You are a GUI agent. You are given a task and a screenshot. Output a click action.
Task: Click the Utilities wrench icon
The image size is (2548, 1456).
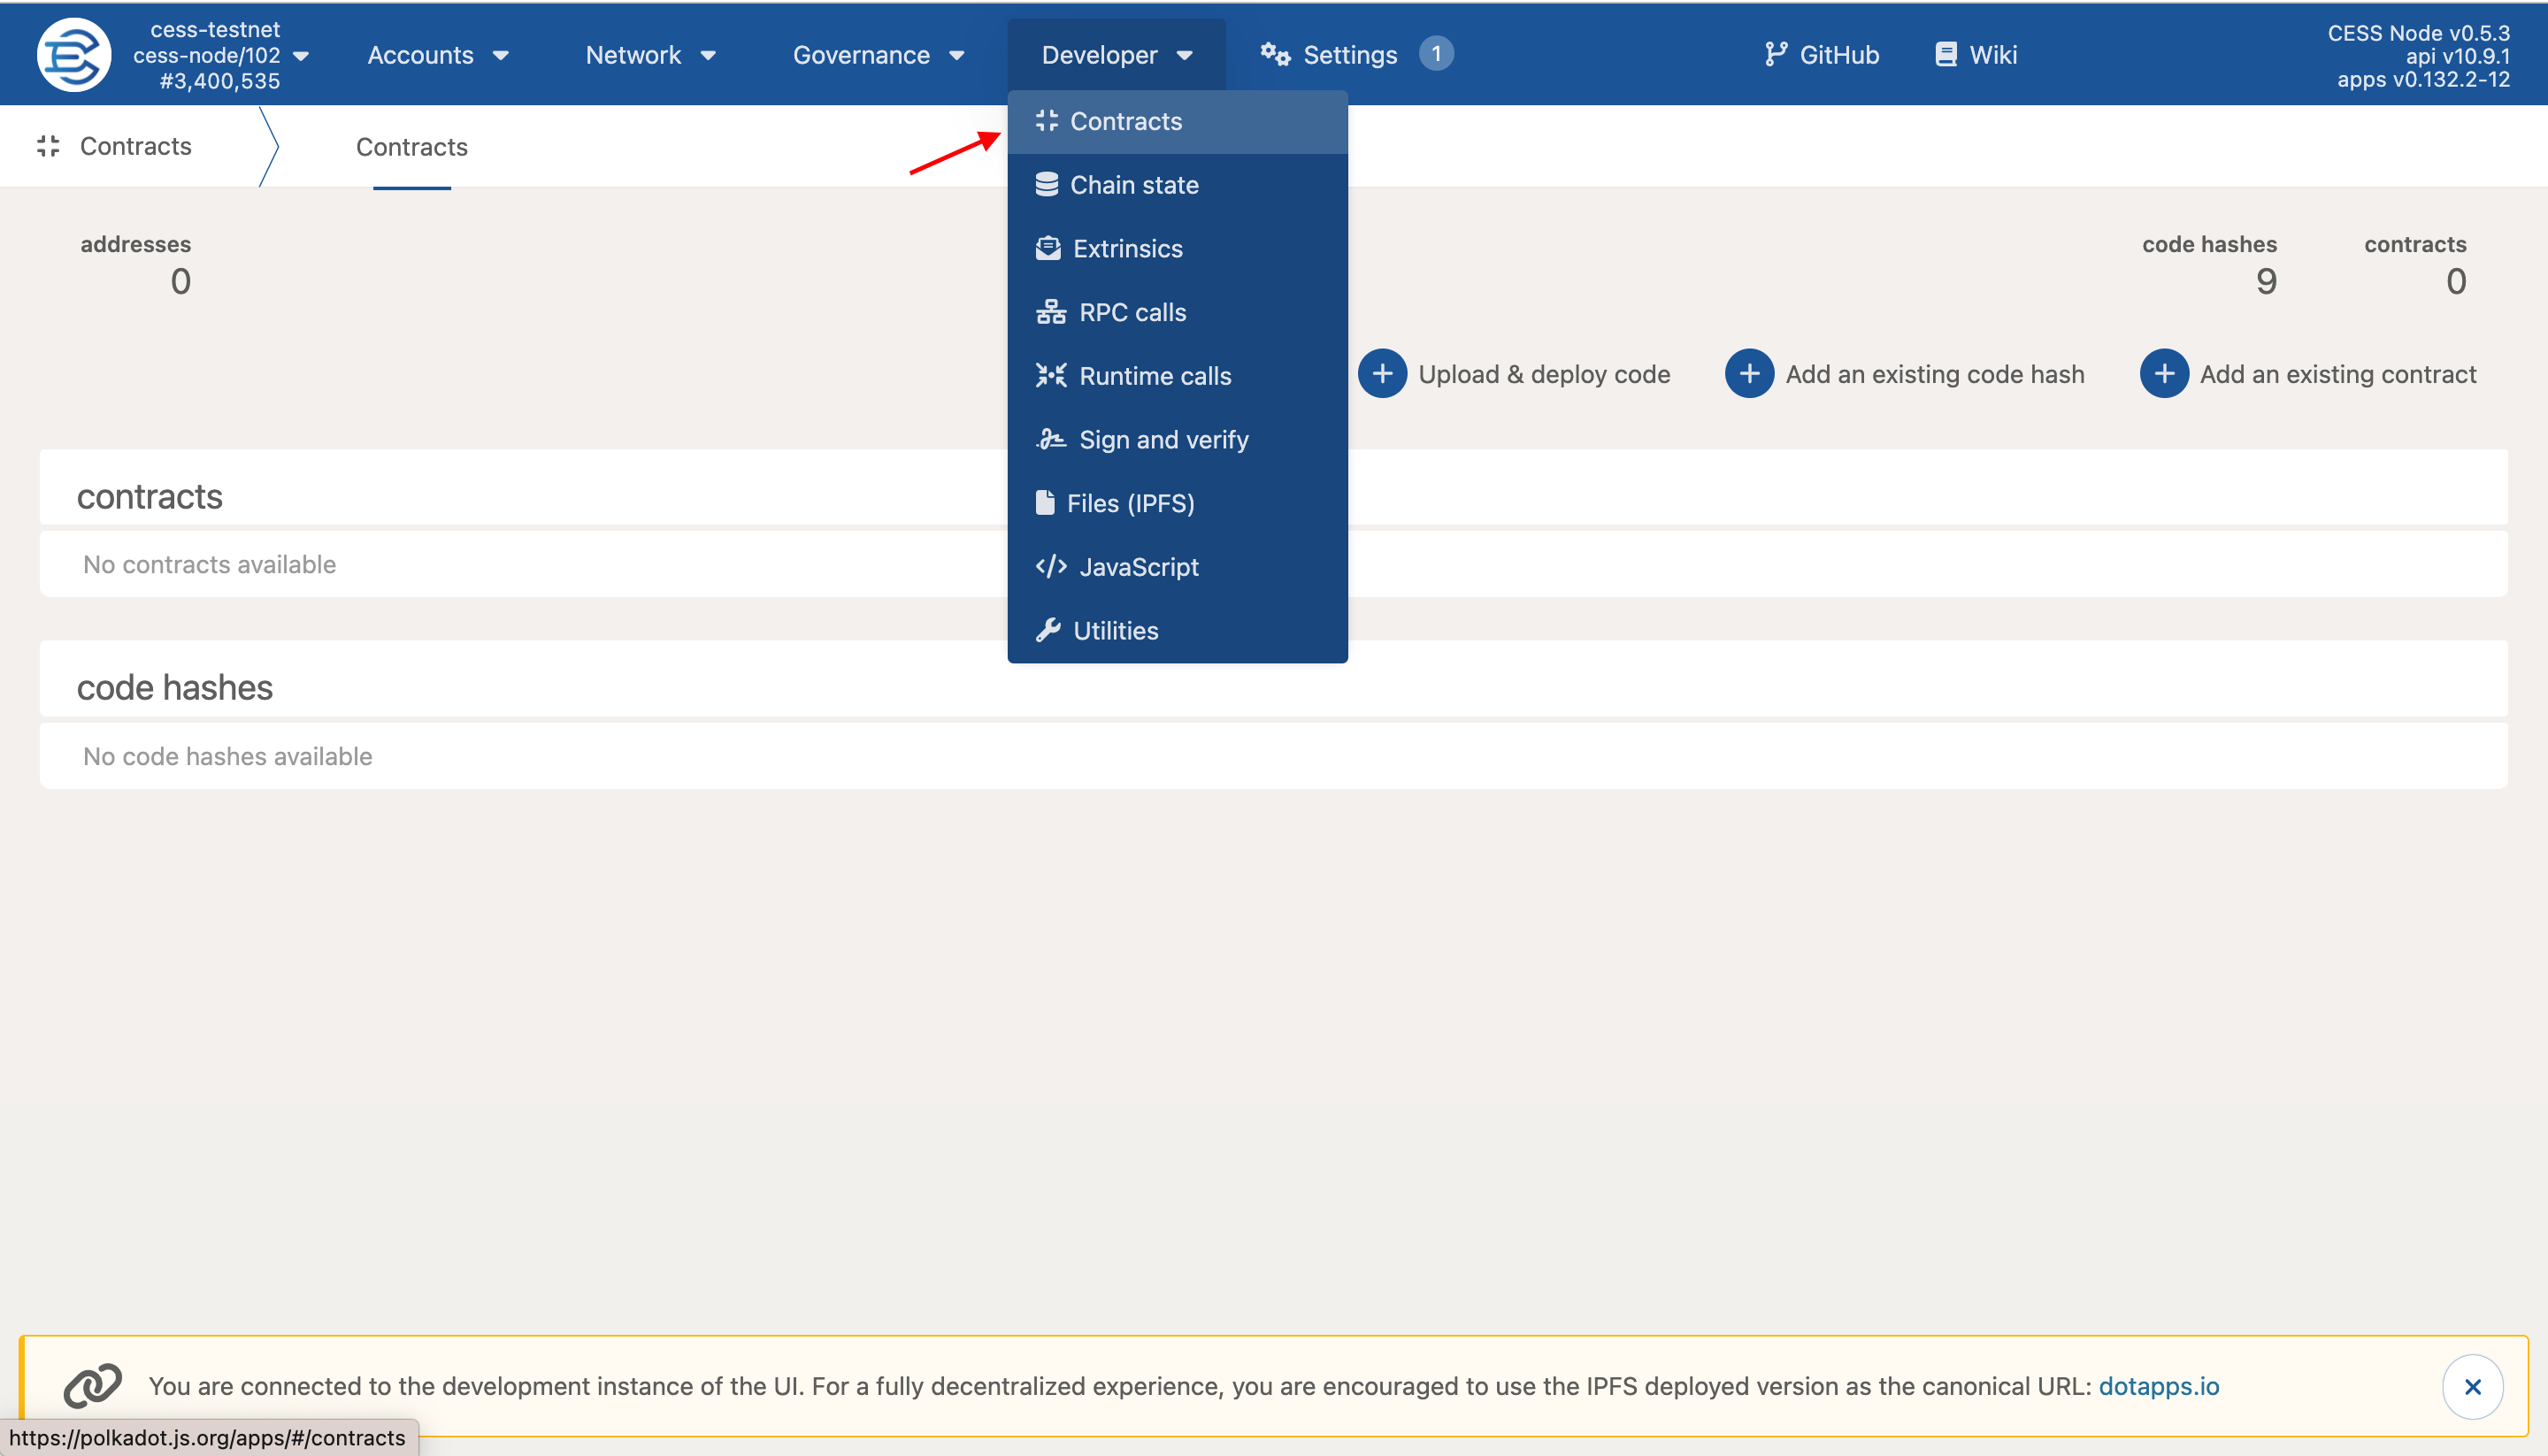pos(1048,630)
